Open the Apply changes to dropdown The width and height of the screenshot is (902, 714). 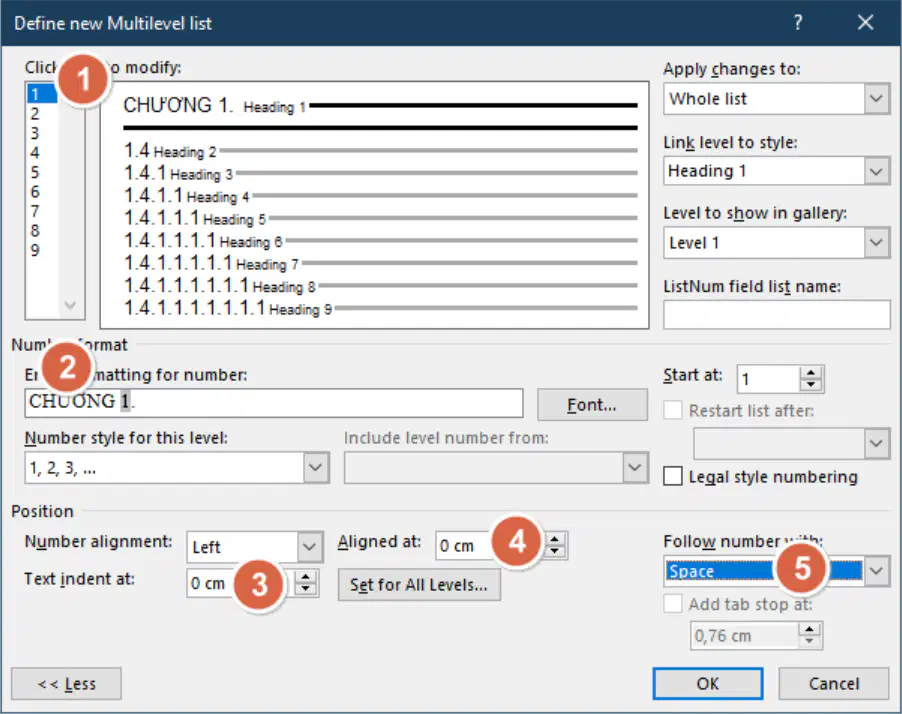tap(876, 98)
